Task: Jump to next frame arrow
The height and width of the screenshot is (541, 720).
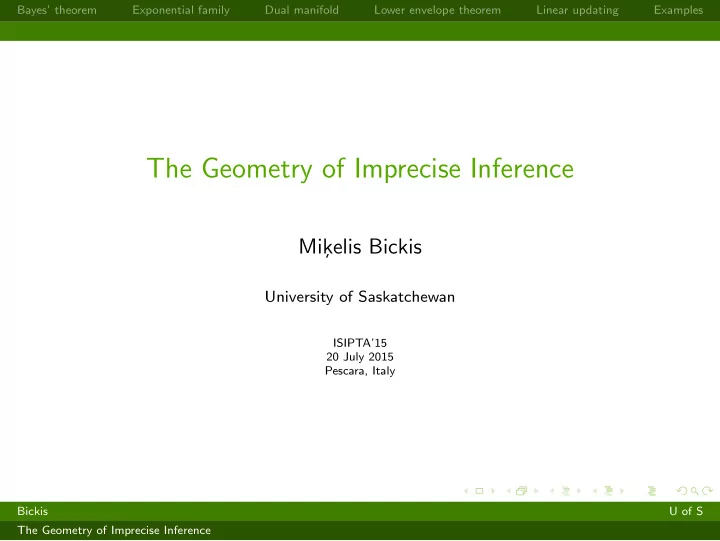Action: tap(536, 490)
